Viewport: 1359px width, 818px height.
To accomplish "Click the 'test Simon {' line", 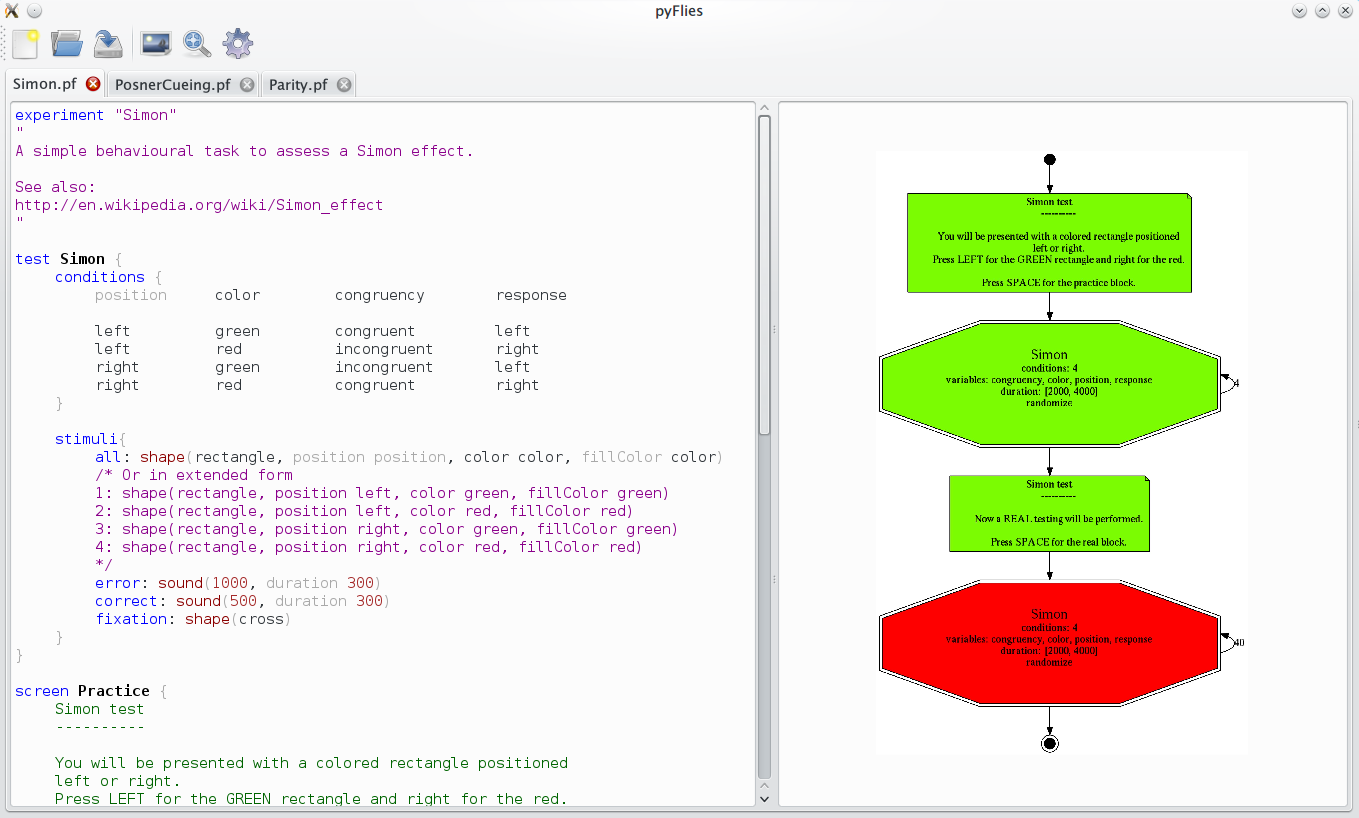I will [x=69, y=259].
